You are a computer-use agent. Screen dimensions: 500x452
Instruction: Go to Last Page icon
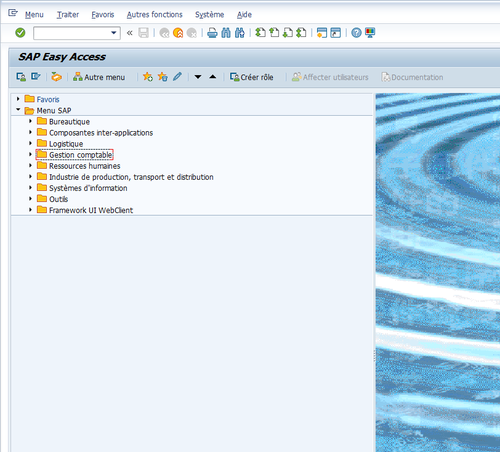tap(301, 33)
